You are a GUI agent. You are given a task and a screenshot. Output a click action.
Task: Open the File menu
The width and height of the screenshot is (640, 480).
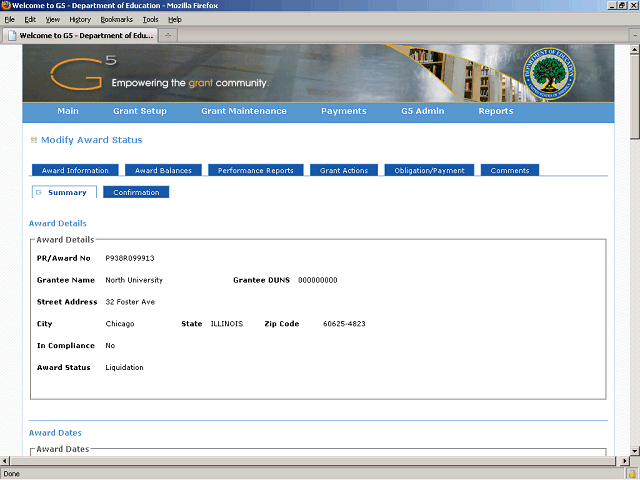pos(9,19)
